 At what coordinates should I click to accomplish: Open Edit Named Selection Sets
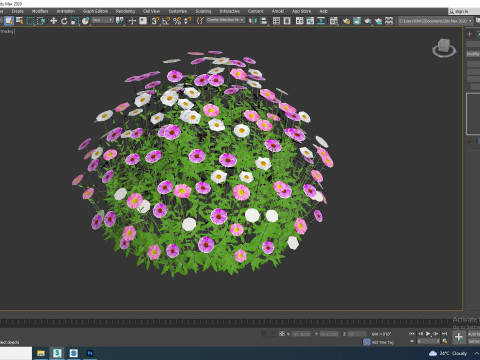tap(200, 21)
